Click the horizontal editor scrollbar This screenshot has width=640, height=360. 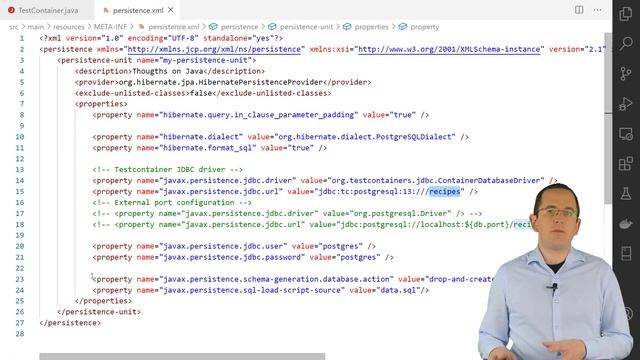[182, 356]
